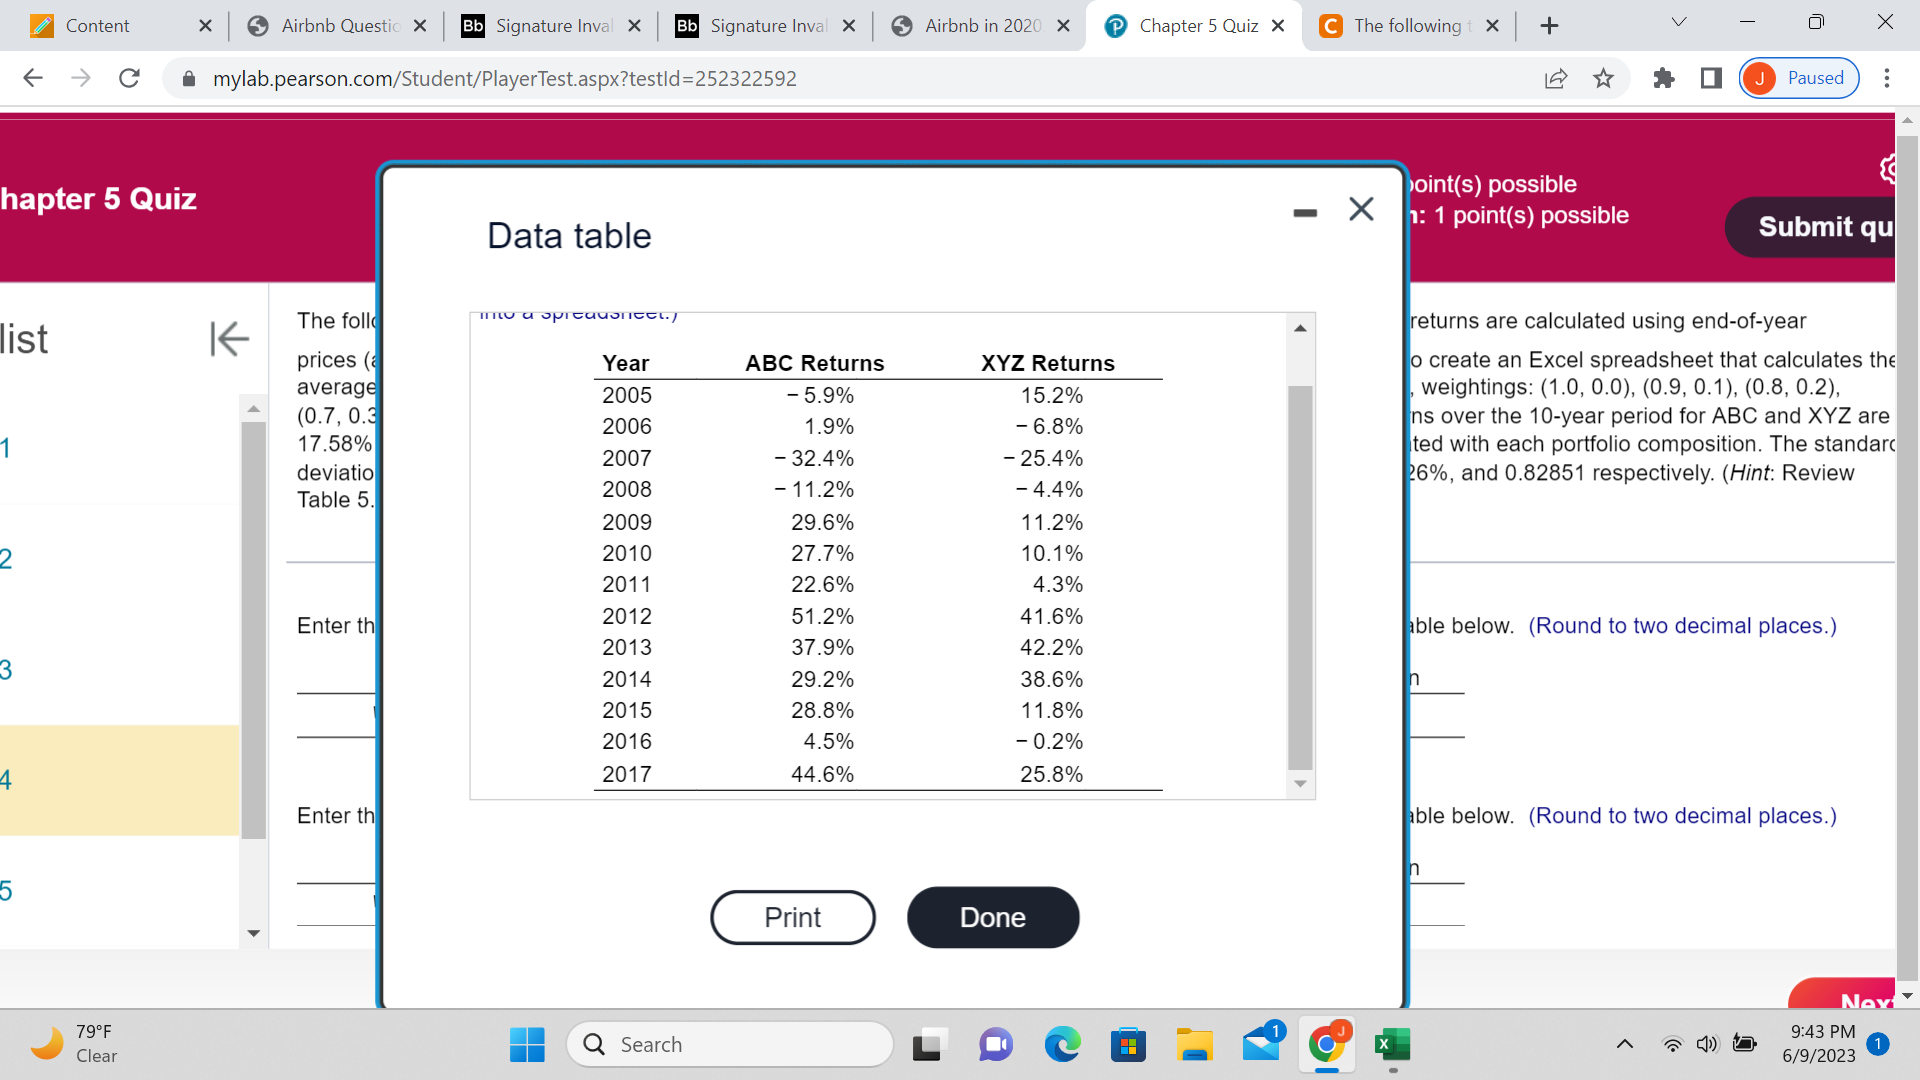The image size is (1920, 1080).
Task: Minimize the Data table dialog
Action: pyautogui.click(x=1304, y=212)
